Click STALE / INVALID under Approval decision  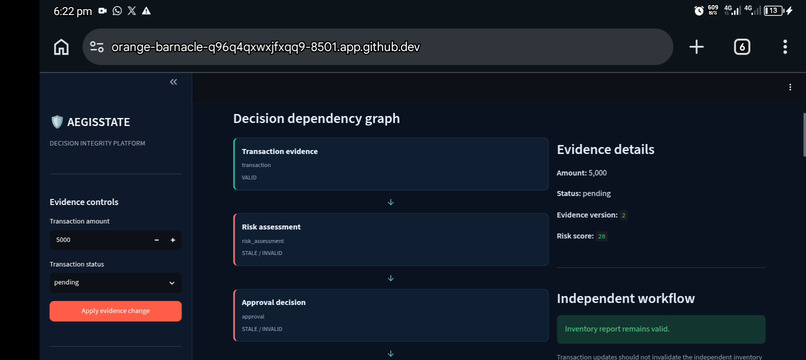pyautogui.click(x=262, y=329)
